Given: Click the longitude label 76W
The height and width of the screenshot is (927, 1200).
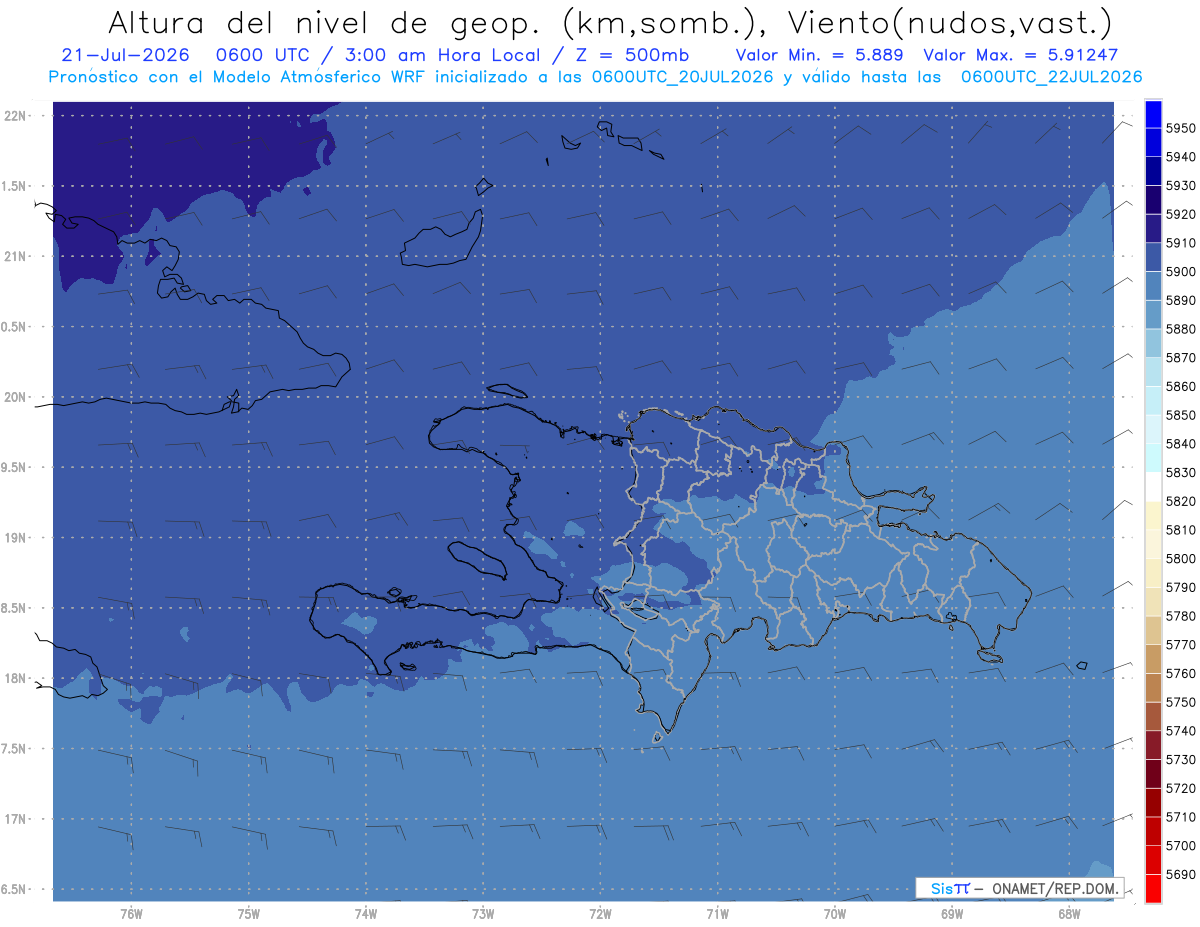Looking at the screenshot, I should click(131, 914).
